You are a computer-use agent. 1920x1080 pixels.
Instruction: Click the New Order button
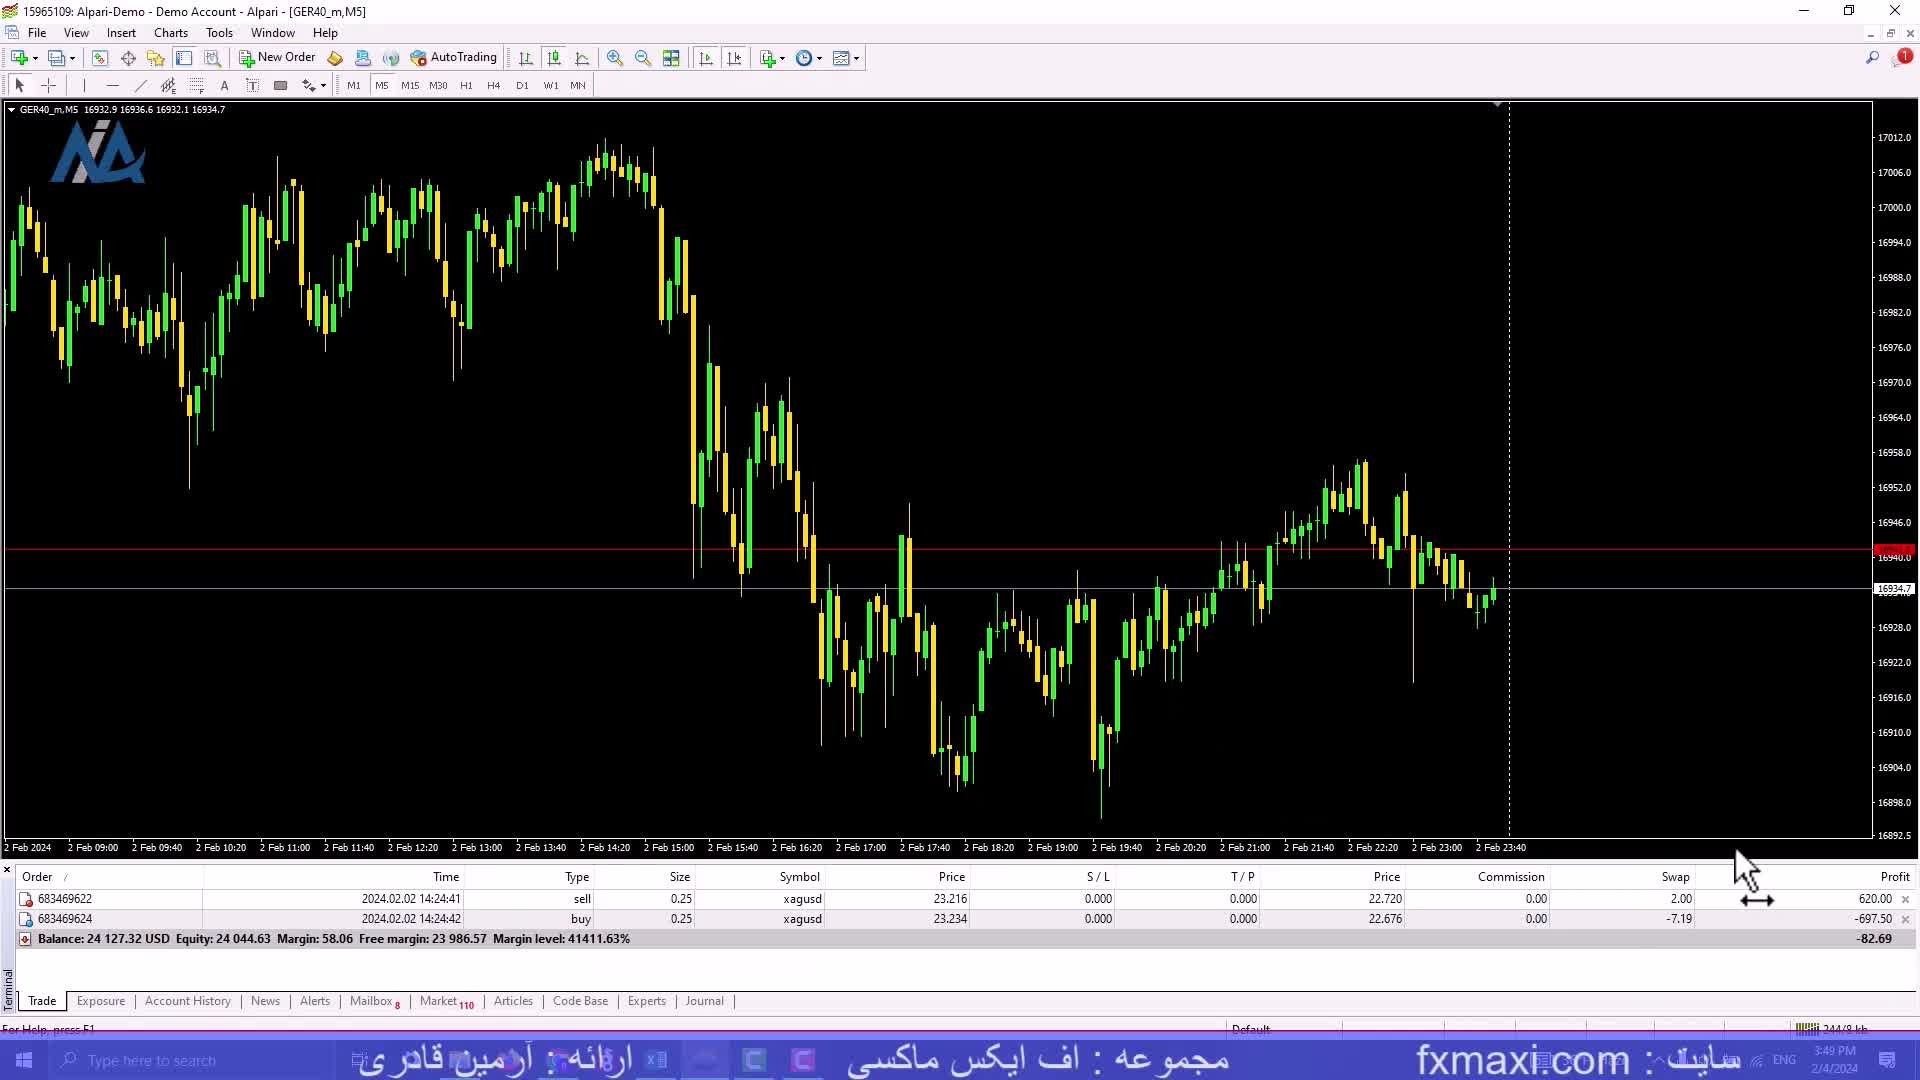pos(277,58)
